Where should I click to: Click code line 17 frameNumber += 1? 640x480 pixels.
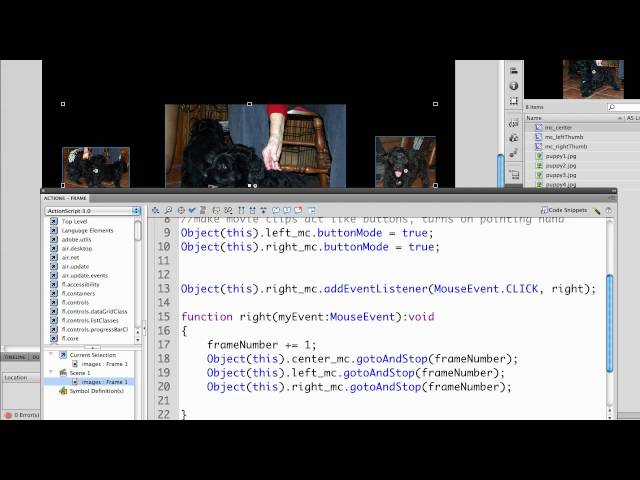tap(262, 344)
